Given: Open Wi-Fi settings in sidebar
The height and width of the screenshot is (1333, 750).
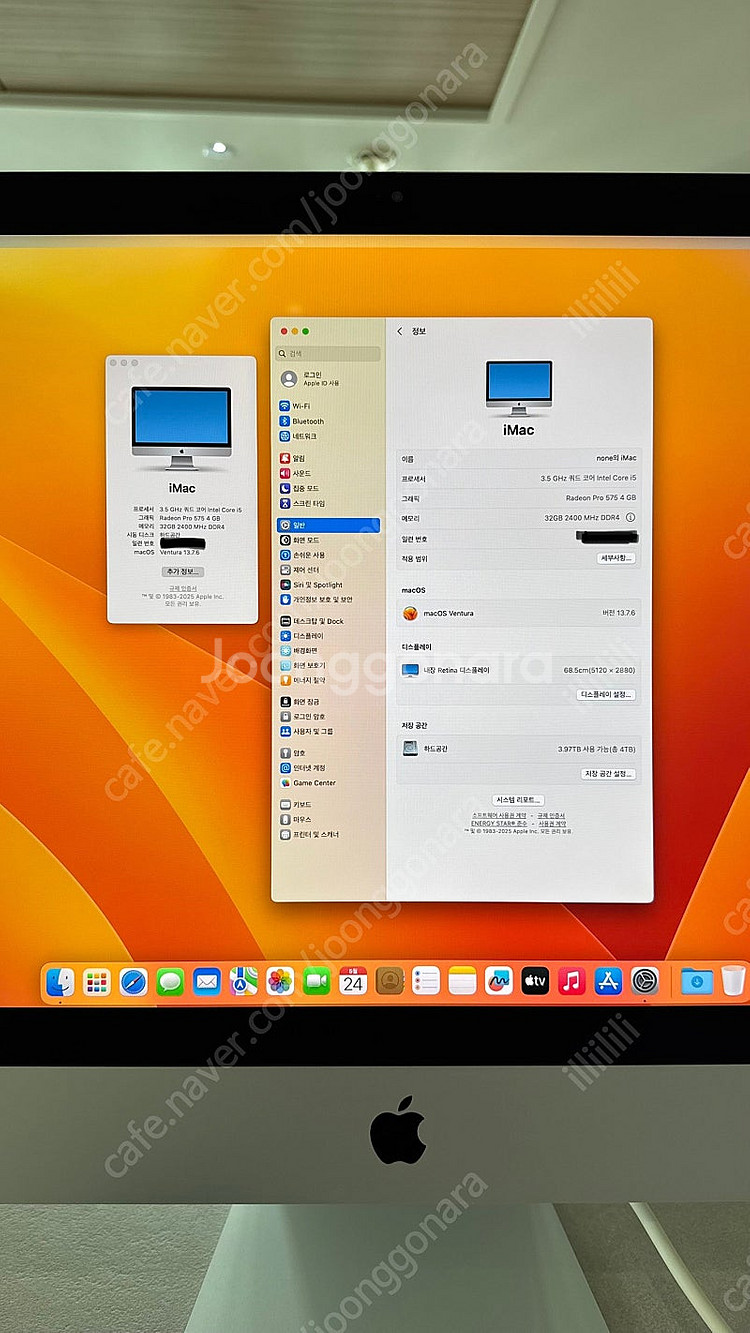Looking at the screenshot, I should tap(328, 406).
